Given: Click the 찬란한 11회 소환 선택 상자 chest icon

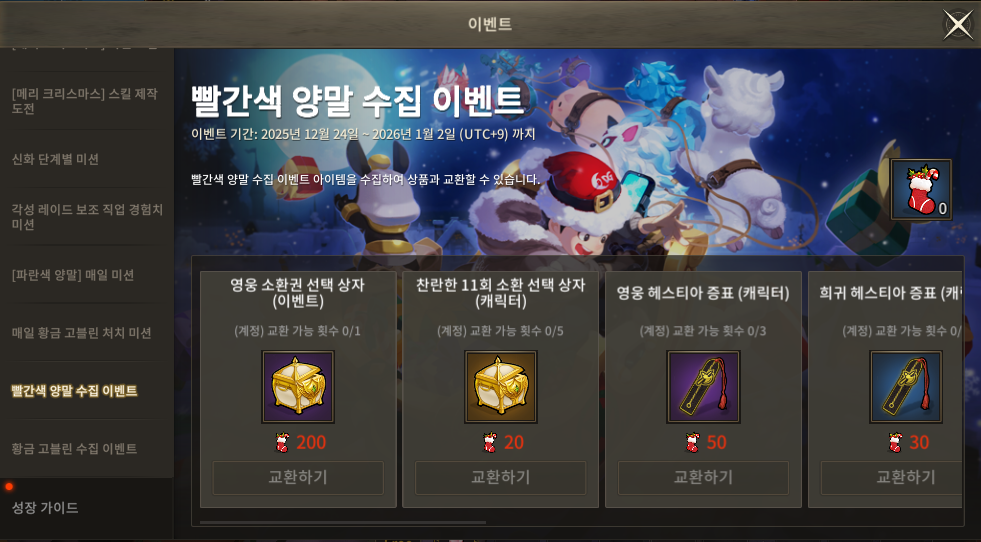Looking at the screenshot, I should coord(501,387).
